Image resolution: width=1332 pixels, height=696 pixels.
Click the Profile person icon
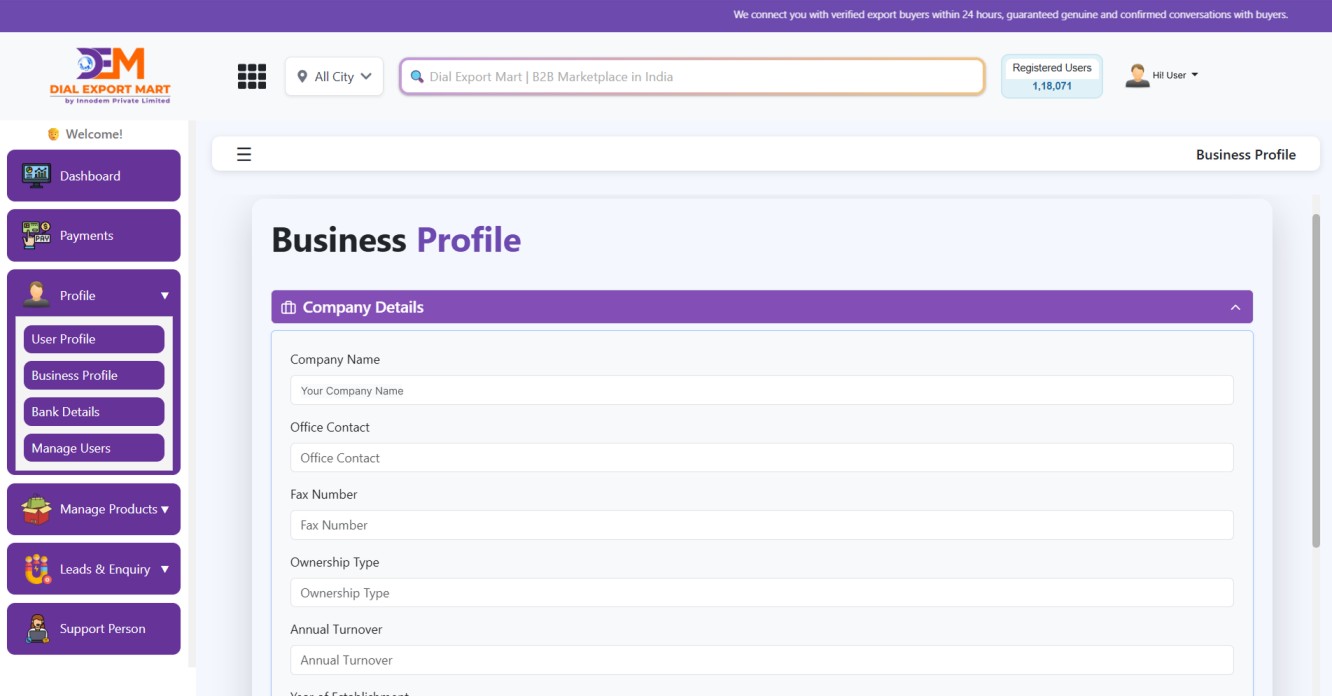[36, 295]
